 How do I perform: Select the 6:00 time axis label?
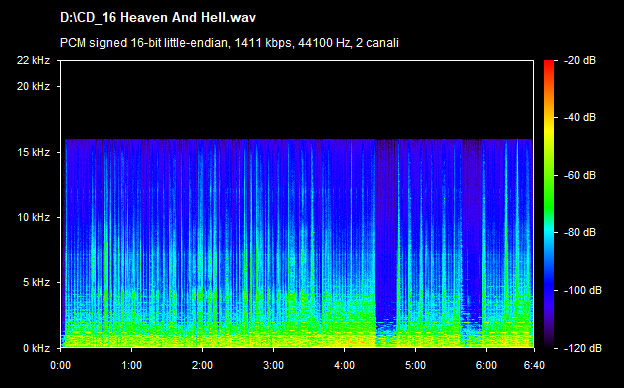point(486,365)
